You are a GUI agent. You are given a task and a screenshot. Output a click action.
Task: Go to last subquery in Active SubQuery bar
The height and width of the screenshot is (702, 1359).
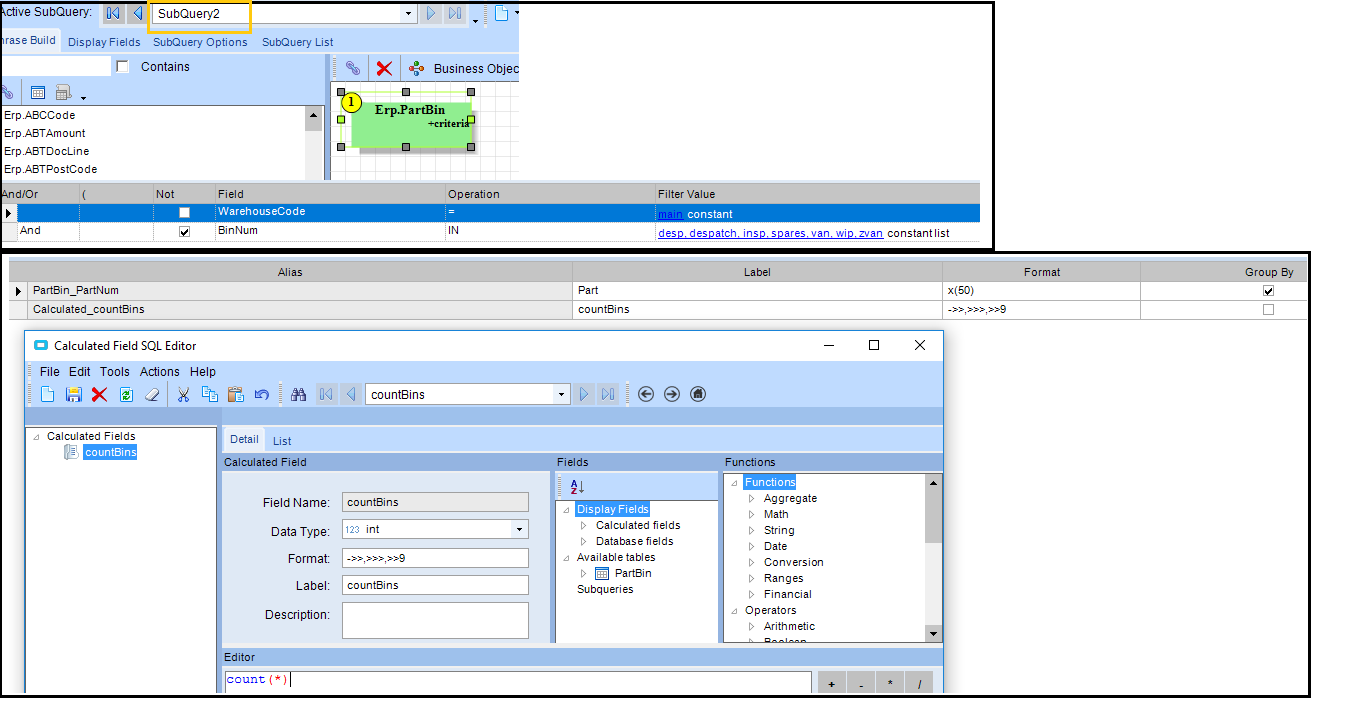coord(455,14)
